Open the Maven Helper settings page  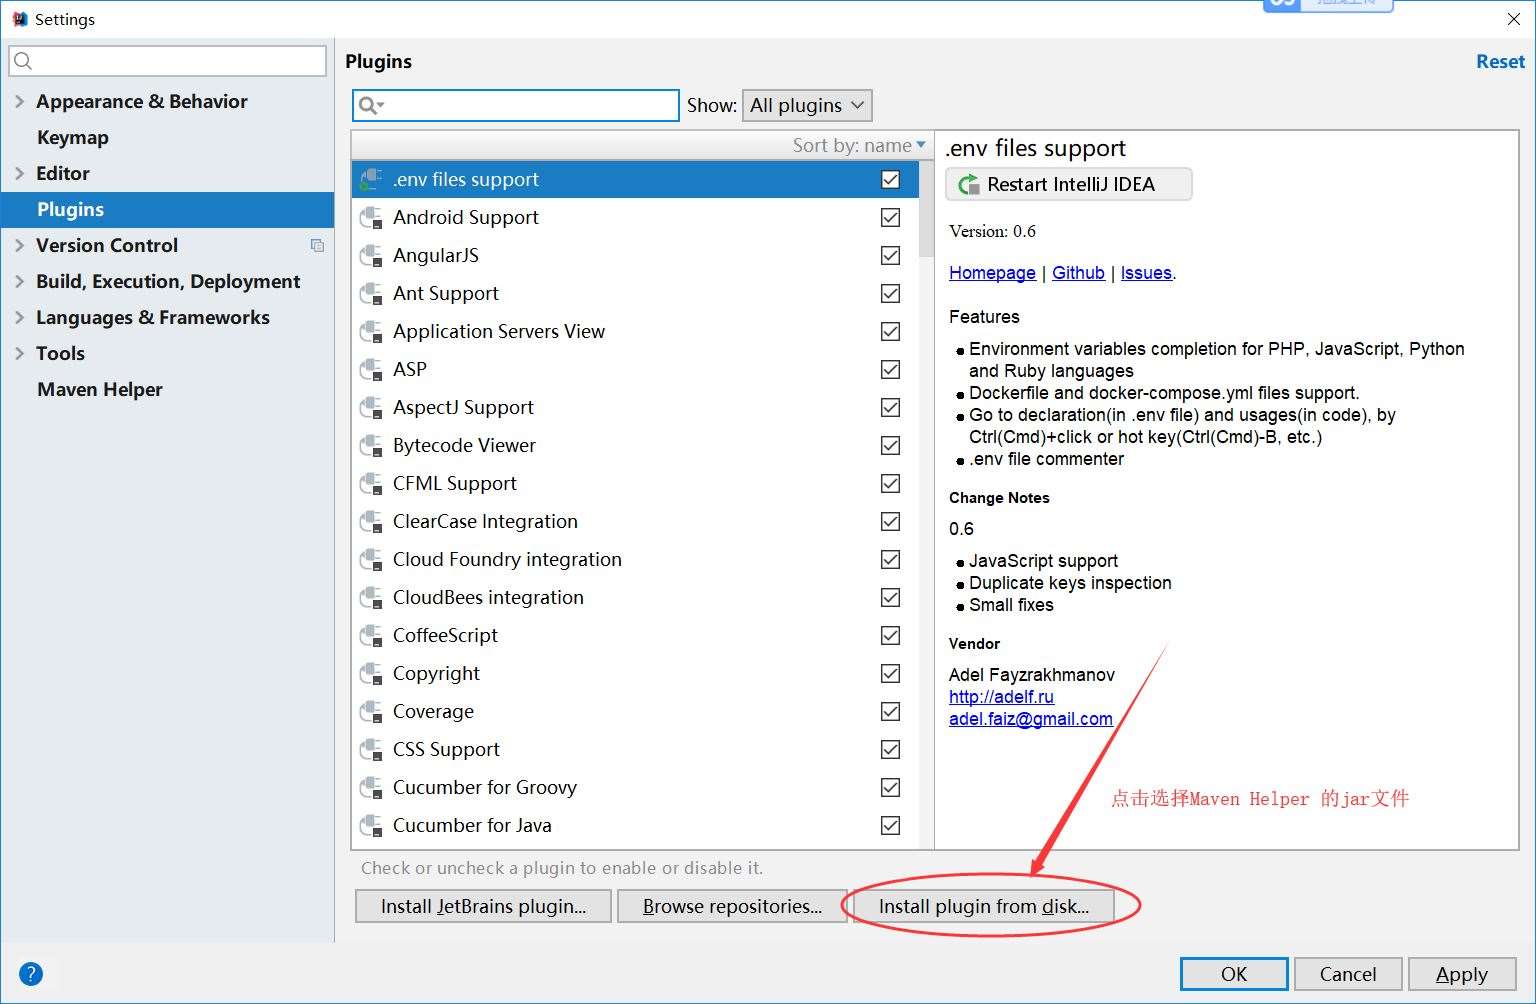click(99, 390)
